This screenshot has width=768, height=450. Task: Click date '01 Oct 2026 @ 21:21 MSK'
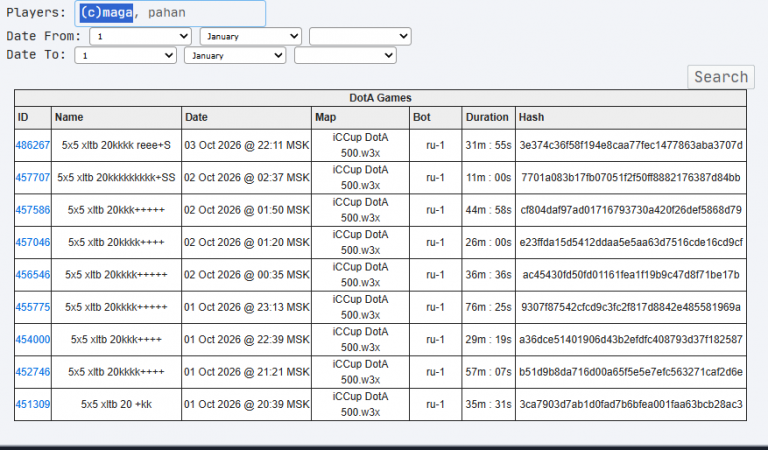click(246, 372)
